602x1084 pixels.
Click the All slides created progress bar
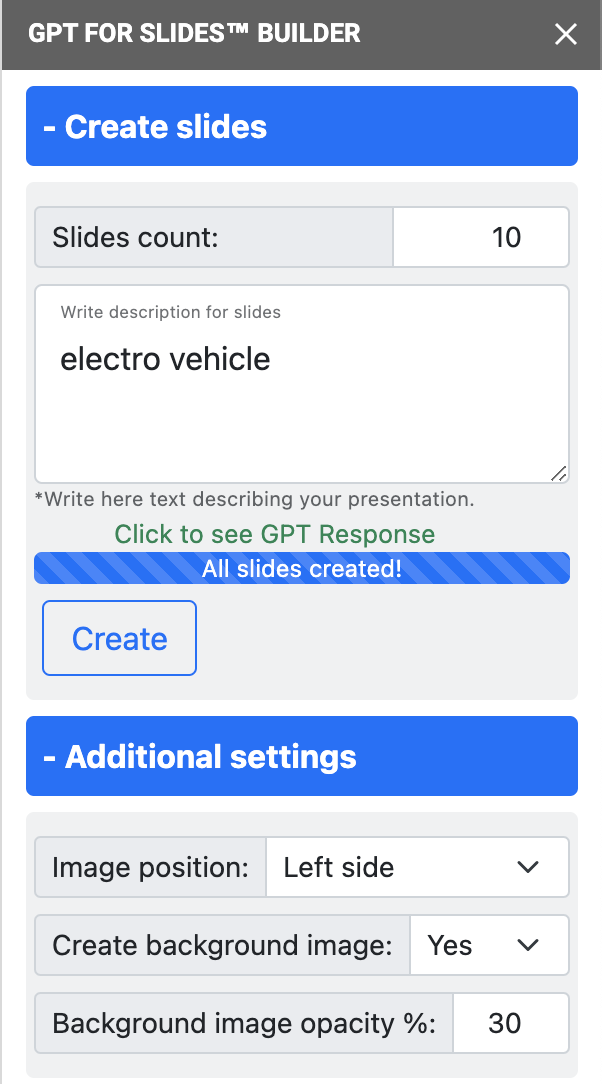click(x=302, y=568)
